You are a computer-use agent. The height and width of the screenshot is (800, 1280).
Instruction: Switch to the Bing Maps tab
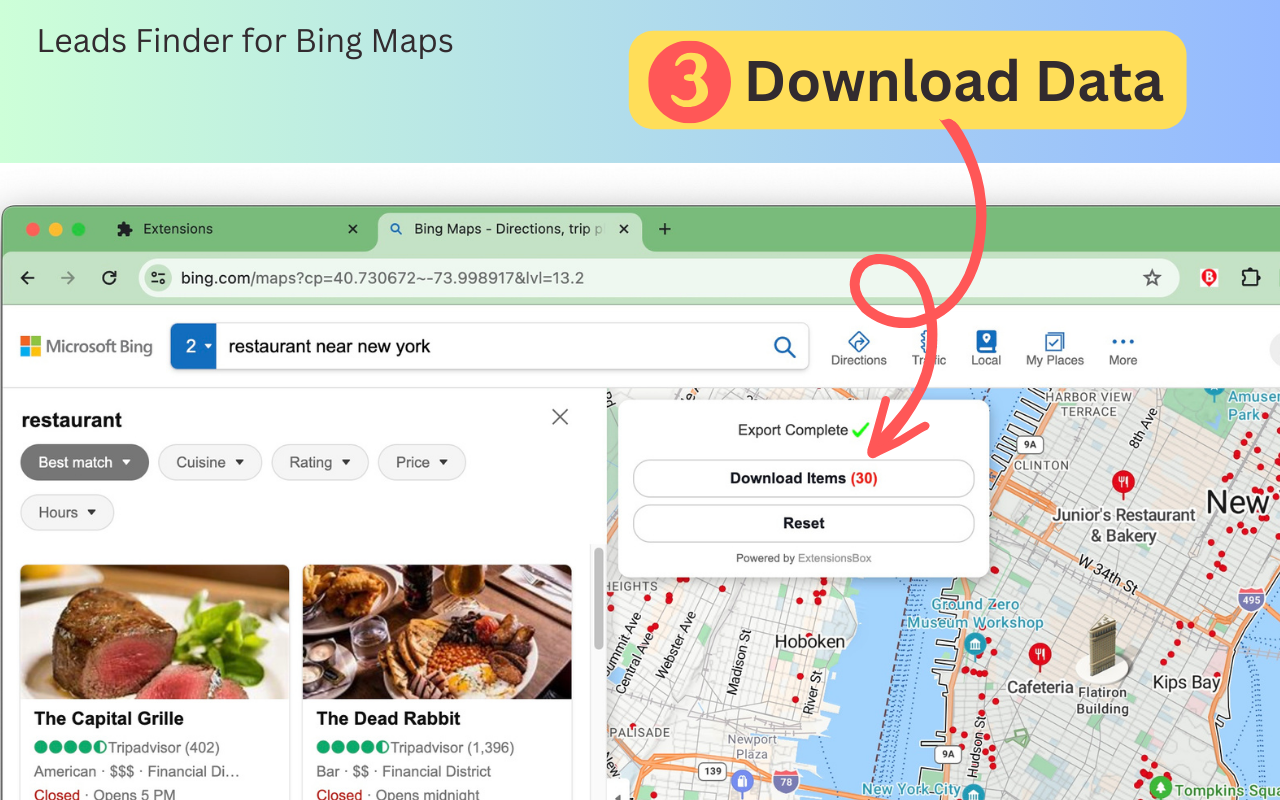510,229
